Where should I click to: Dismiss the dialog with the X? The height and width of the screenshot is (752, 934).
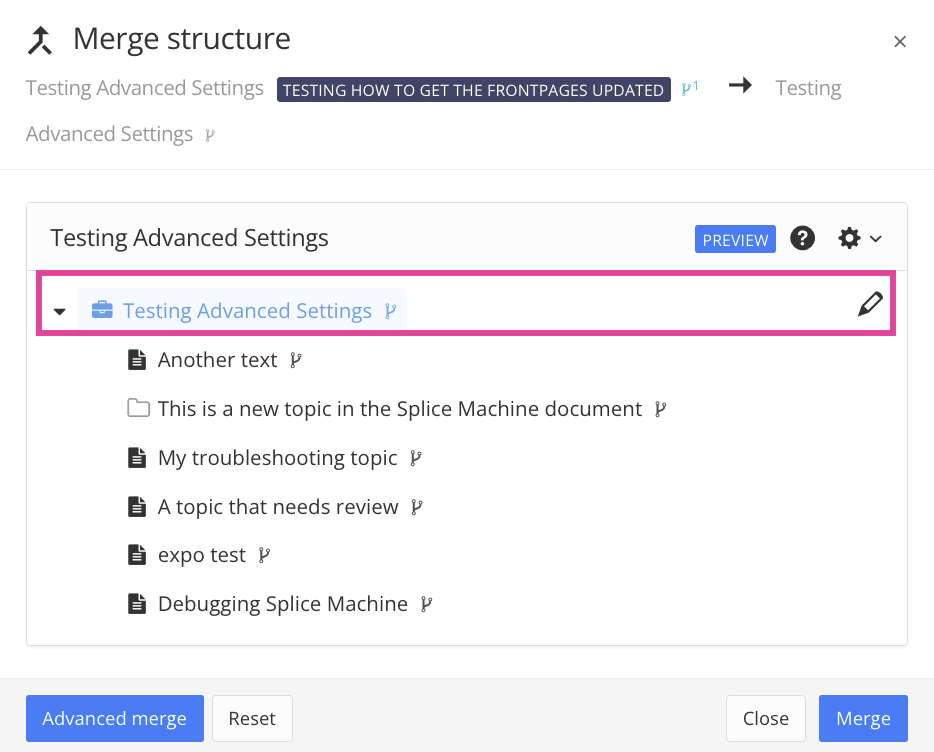(899, 41)
